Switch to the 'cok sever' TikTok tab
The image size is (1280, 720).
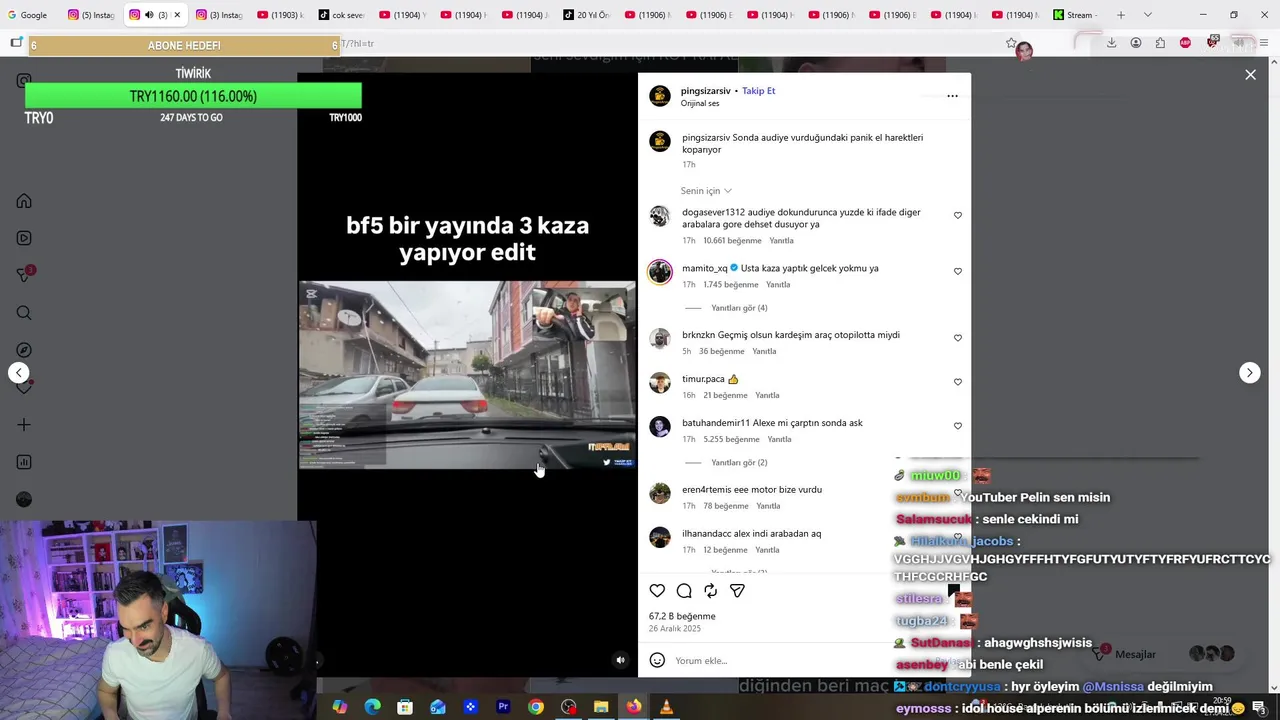tap(341, 15)
